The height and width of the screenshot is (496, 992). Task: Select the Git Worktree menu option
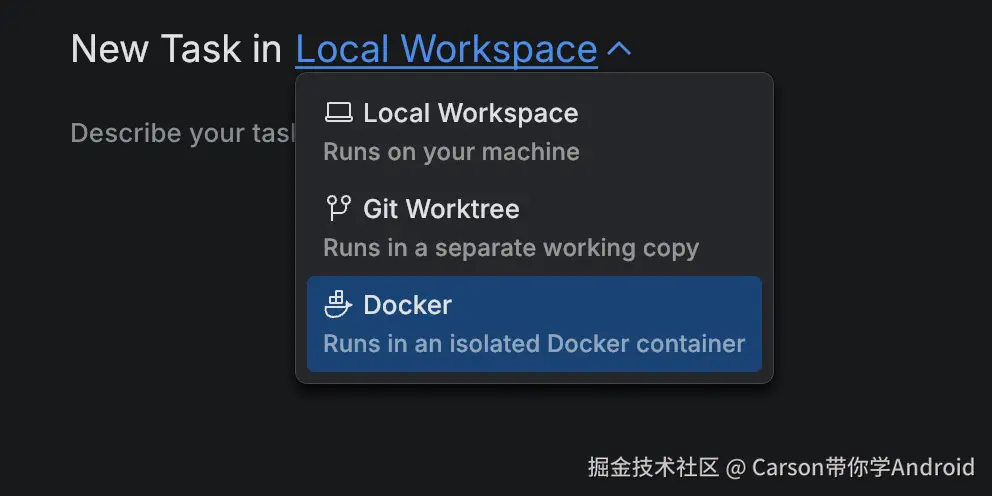point(535,228)
